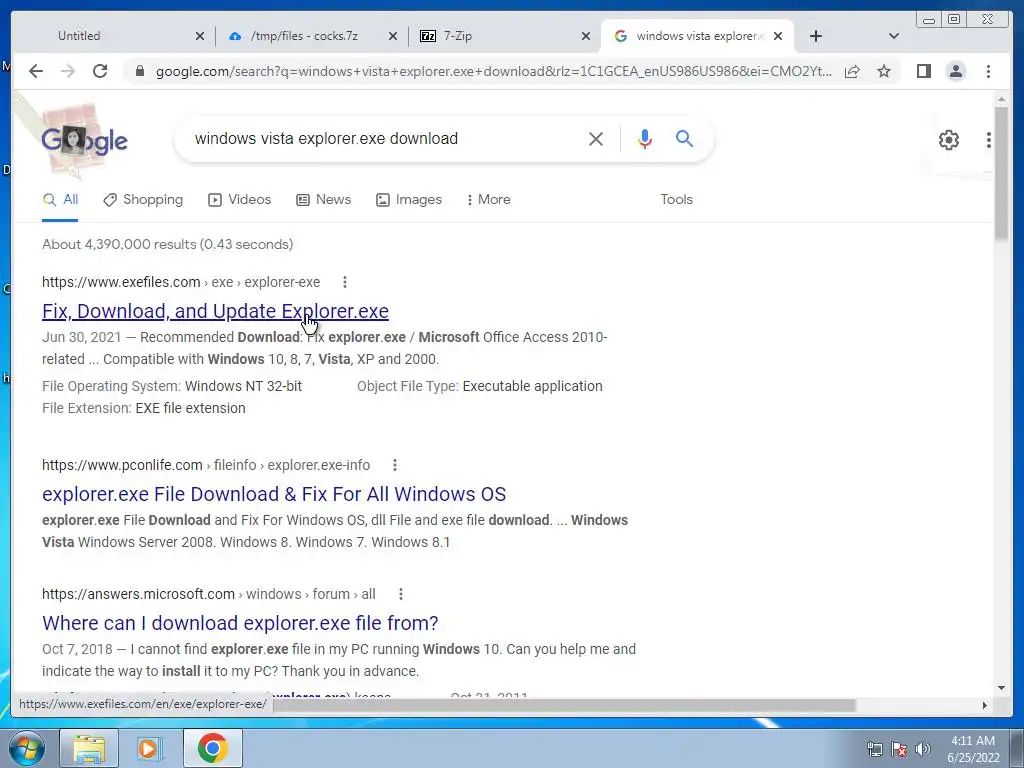The width and height of the screenshot is (1024, 768).
Task: Start voice search with microphone
Action: point(645,138)
